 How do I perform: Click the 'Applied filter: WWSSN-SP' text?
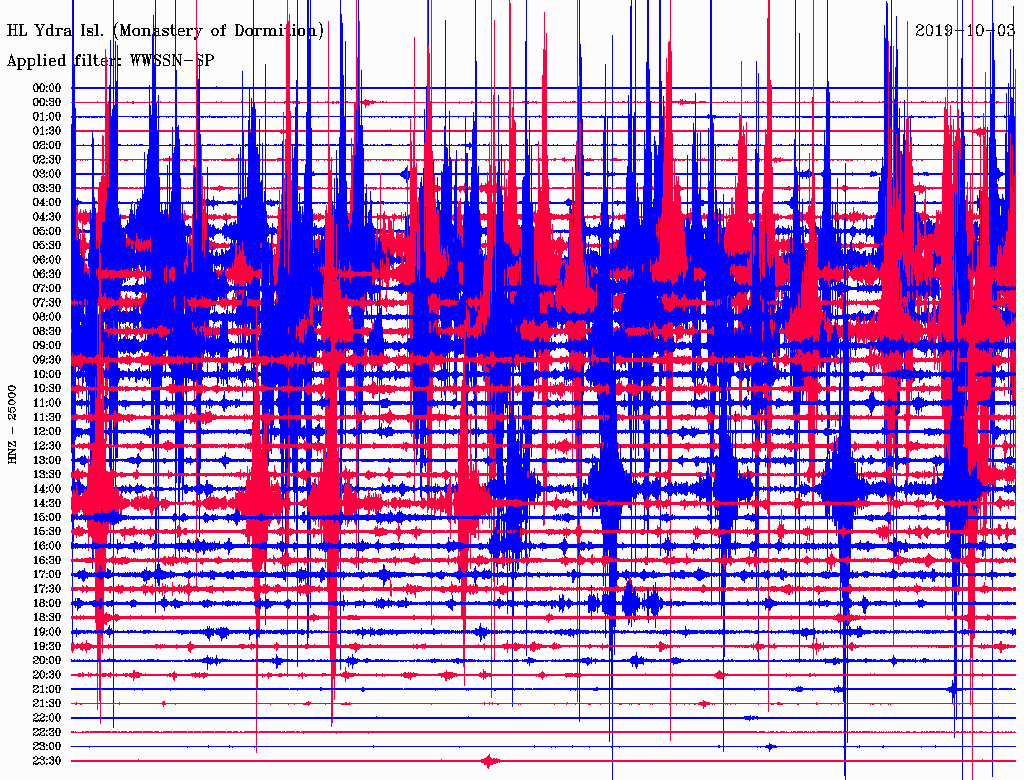[110, 61]
